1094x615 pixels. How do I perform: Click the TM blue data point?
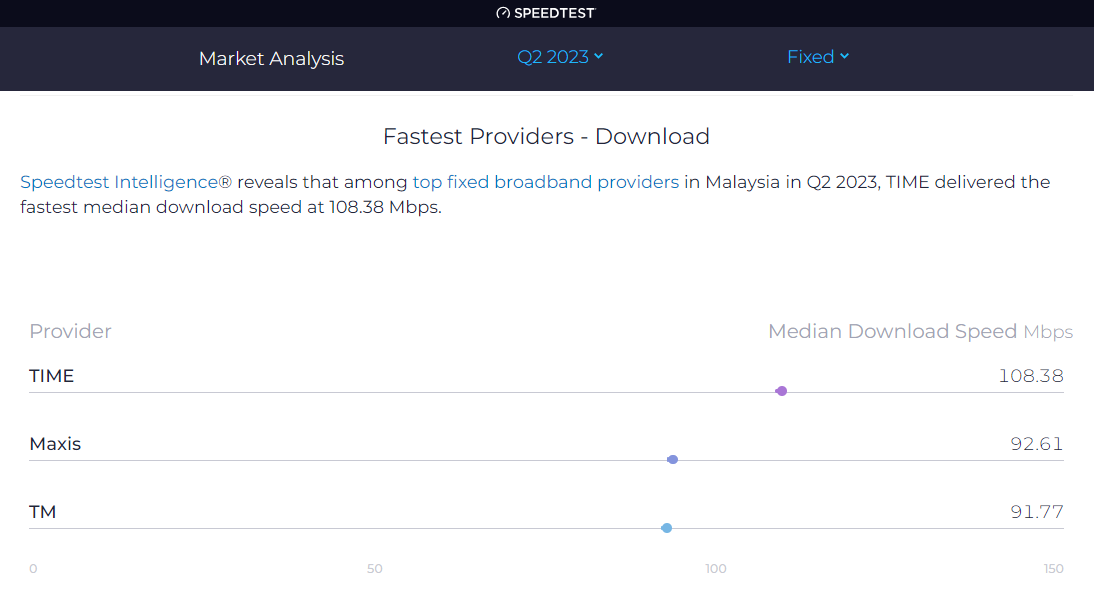[x=667, y=528]
